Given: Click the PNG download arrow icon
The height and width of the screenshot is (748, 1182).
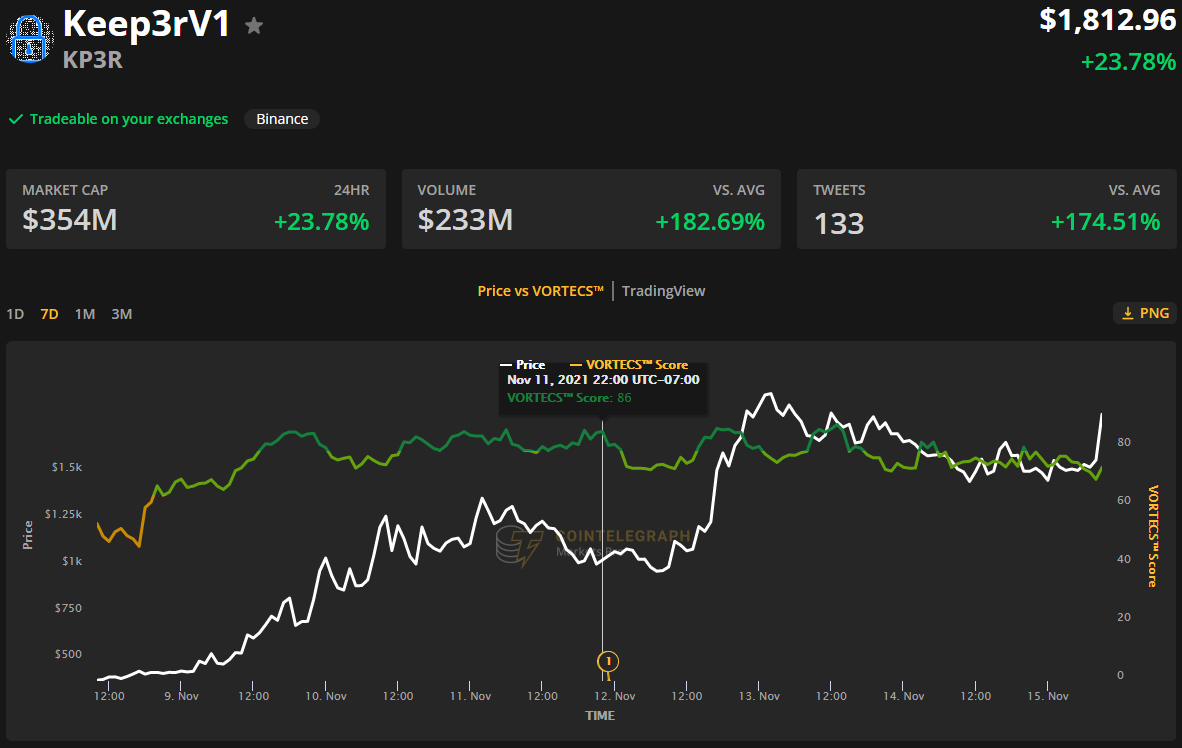Looking at the screenshot, I should [x=1127, y=313].
